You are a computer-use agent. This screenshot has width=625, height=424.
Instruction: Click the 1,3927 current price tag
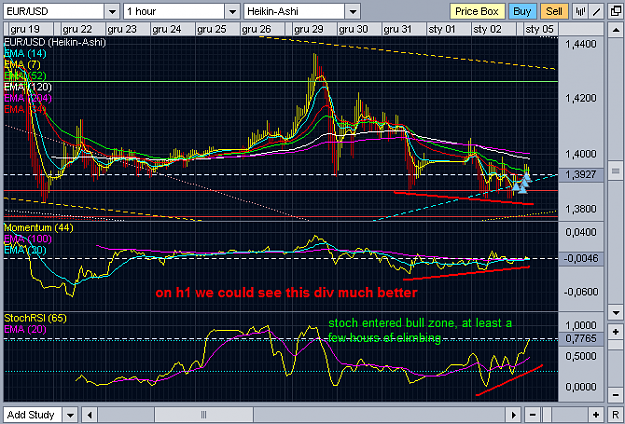(x=580, y=175)
